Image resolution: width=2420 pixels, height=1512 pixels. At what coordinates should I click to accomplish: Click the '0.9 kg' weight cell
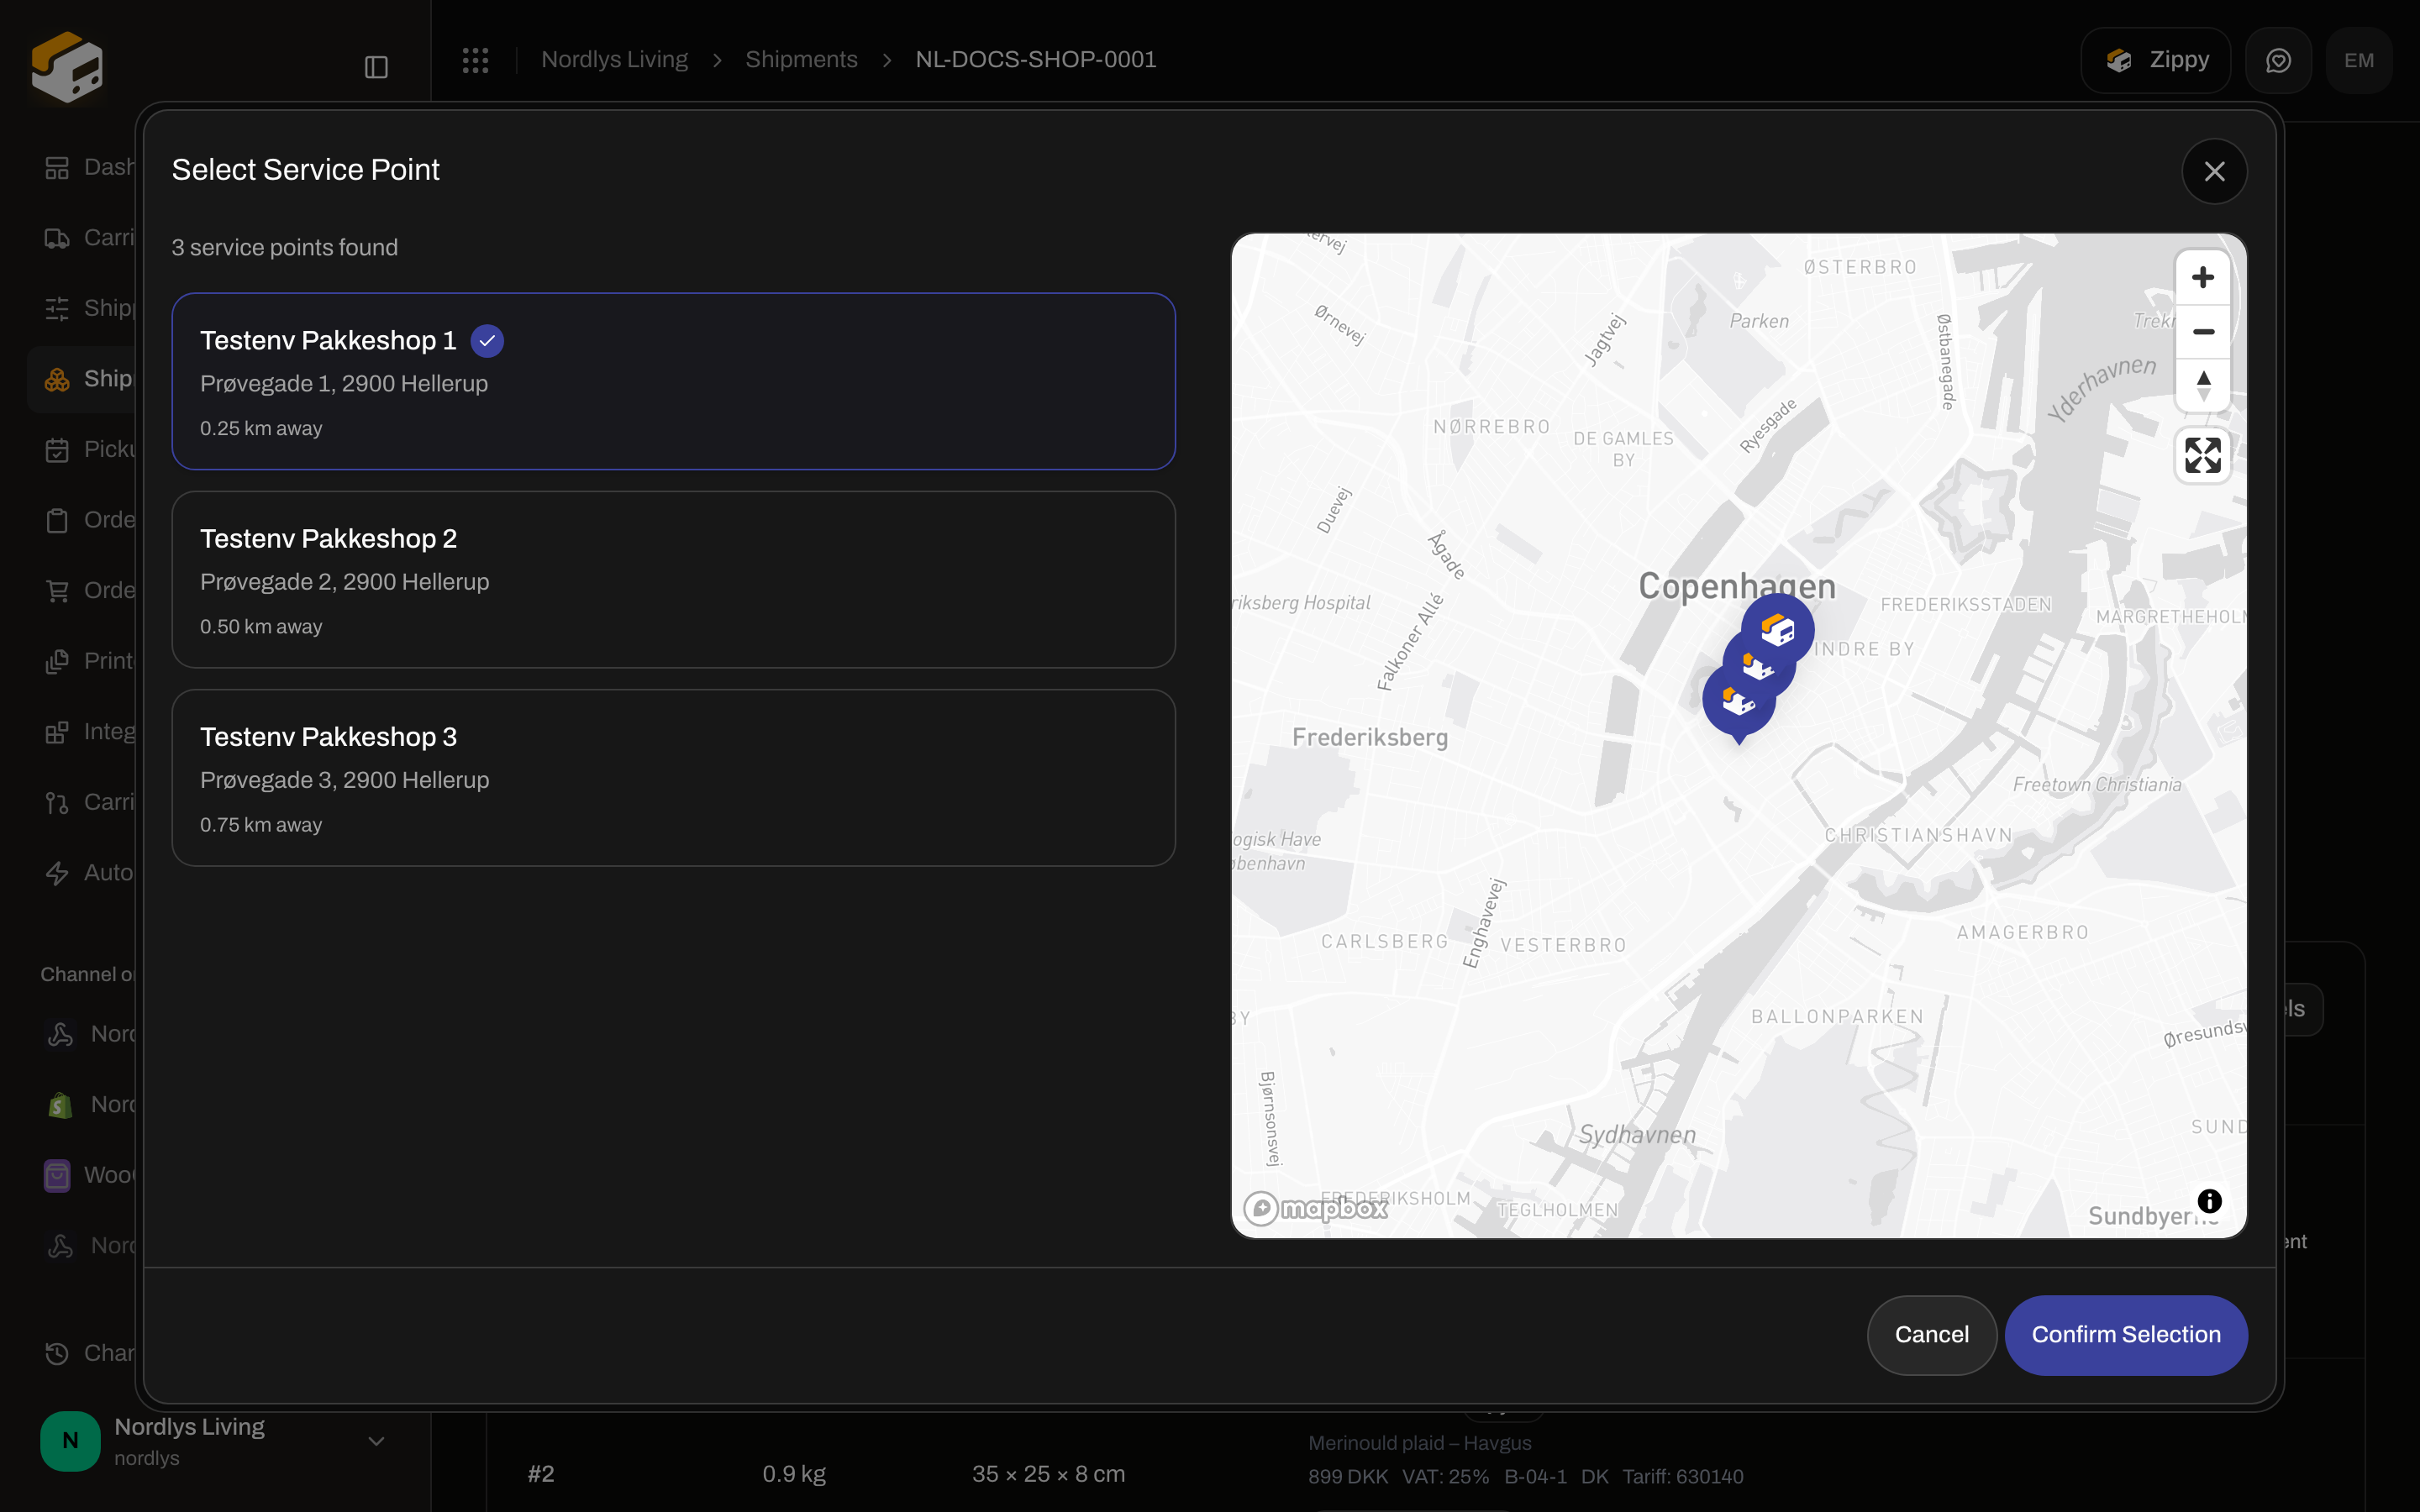pos(794,1474)
